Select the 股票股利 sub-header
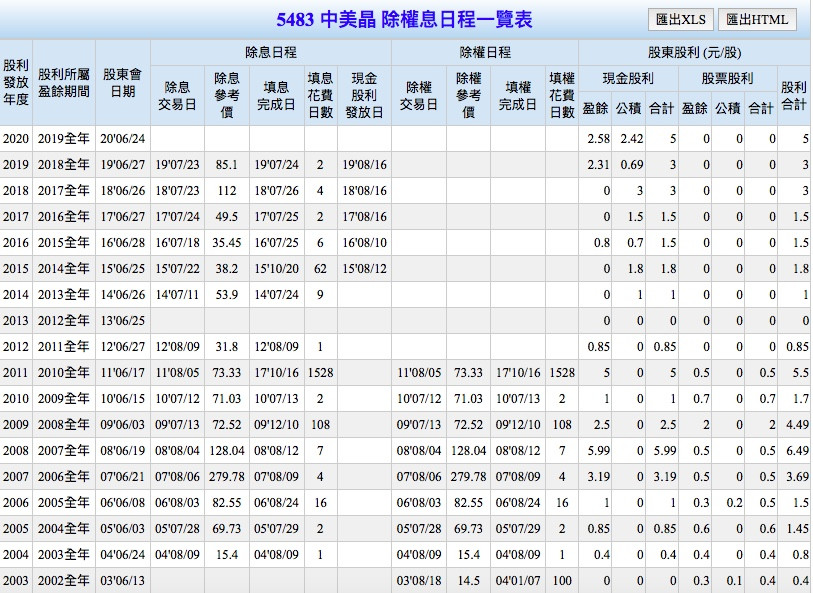Viewport: 813px width, 593px height. (727, 78)
